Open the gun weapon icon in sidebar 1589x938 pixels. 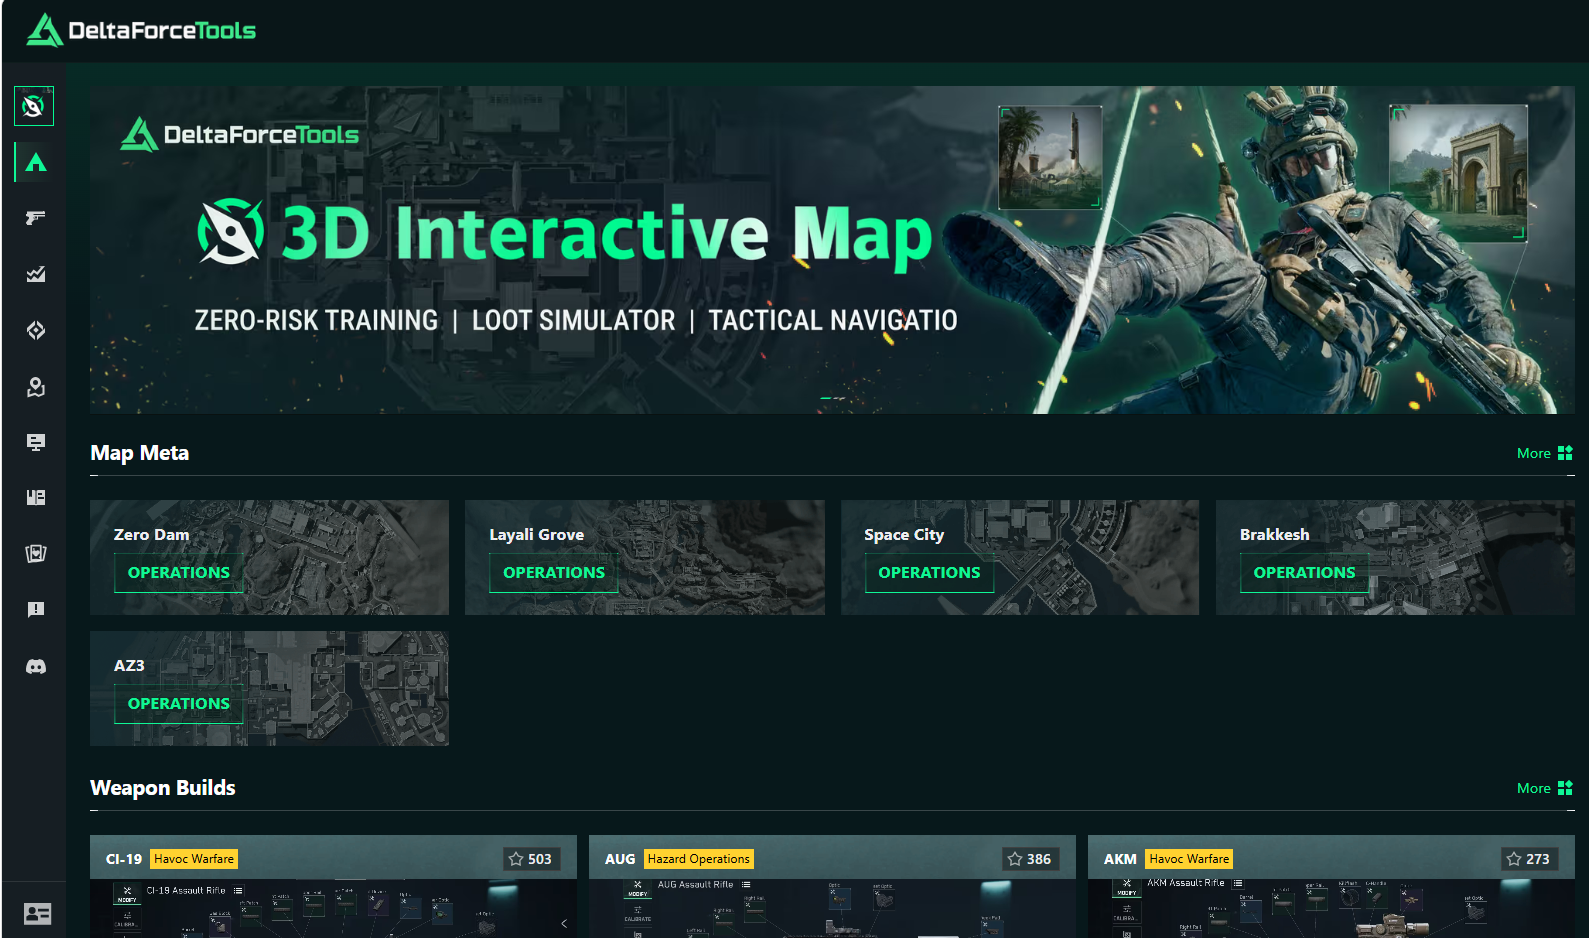36,218
